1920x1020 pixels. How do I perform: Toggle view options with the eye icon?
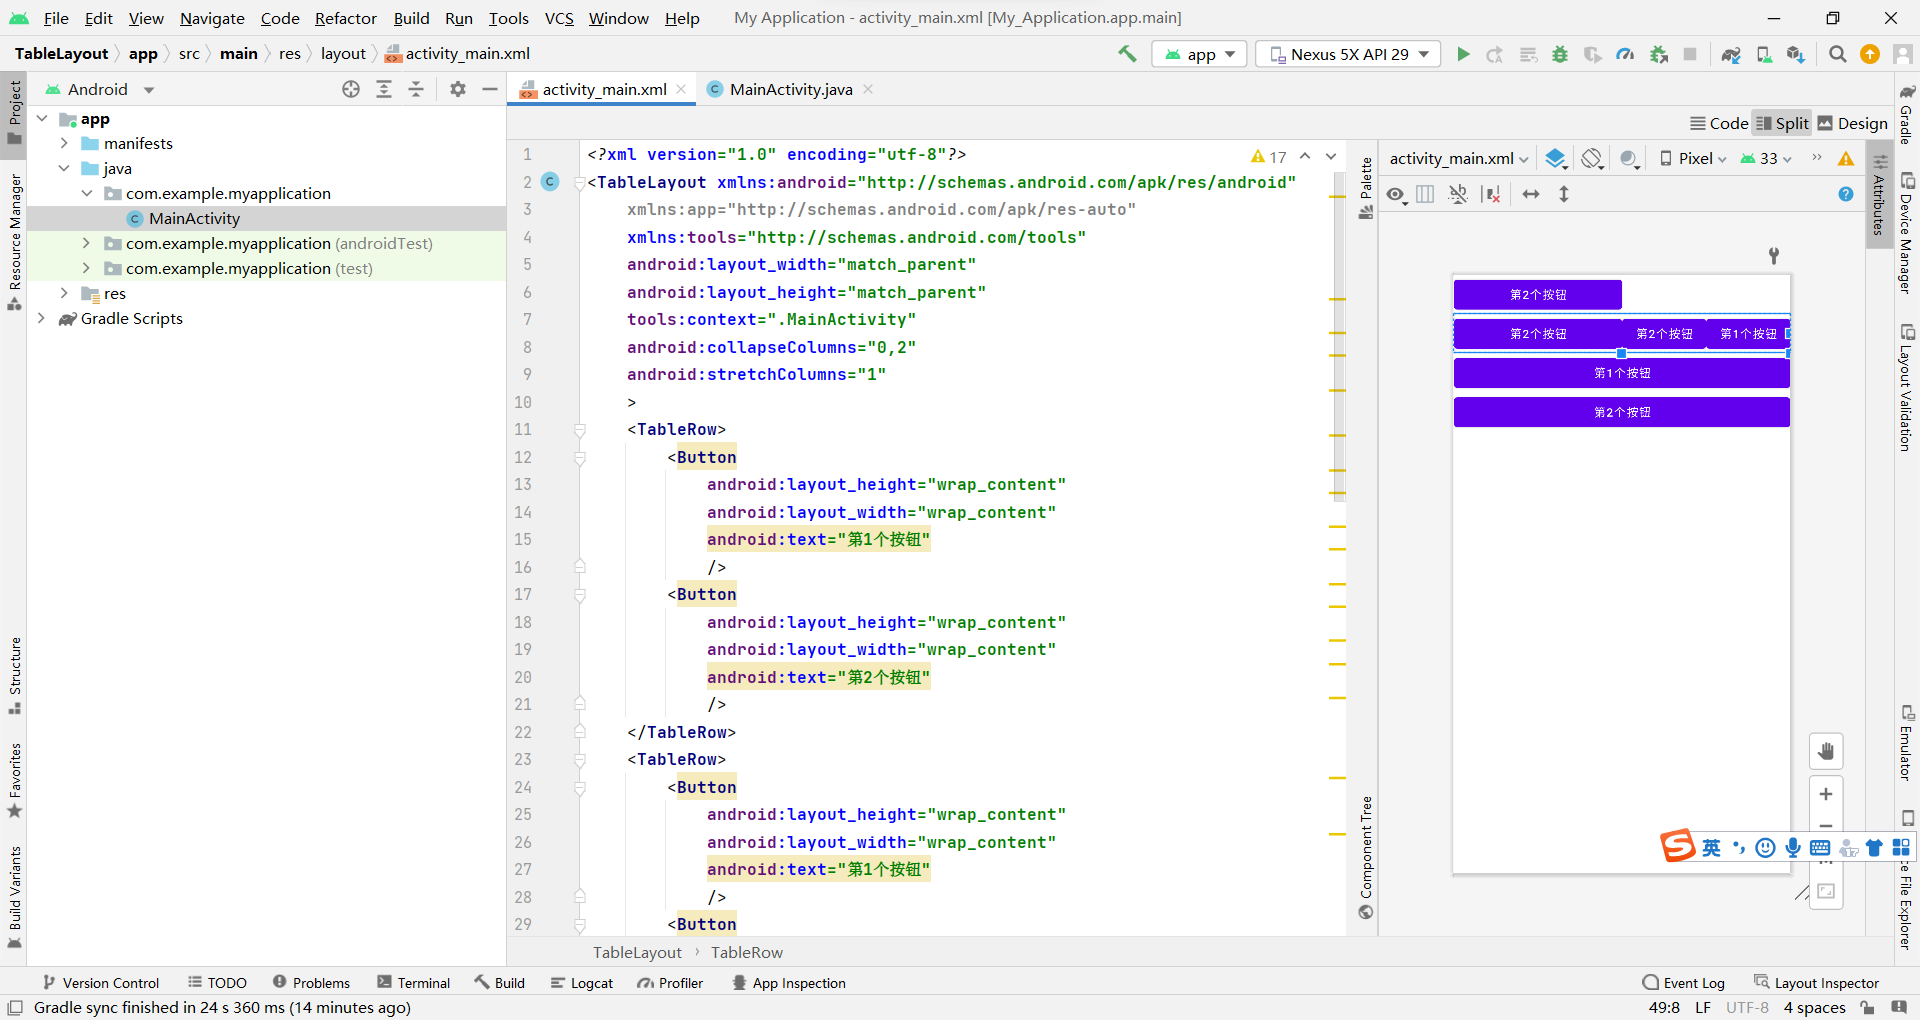click(x=1395, y=194)
